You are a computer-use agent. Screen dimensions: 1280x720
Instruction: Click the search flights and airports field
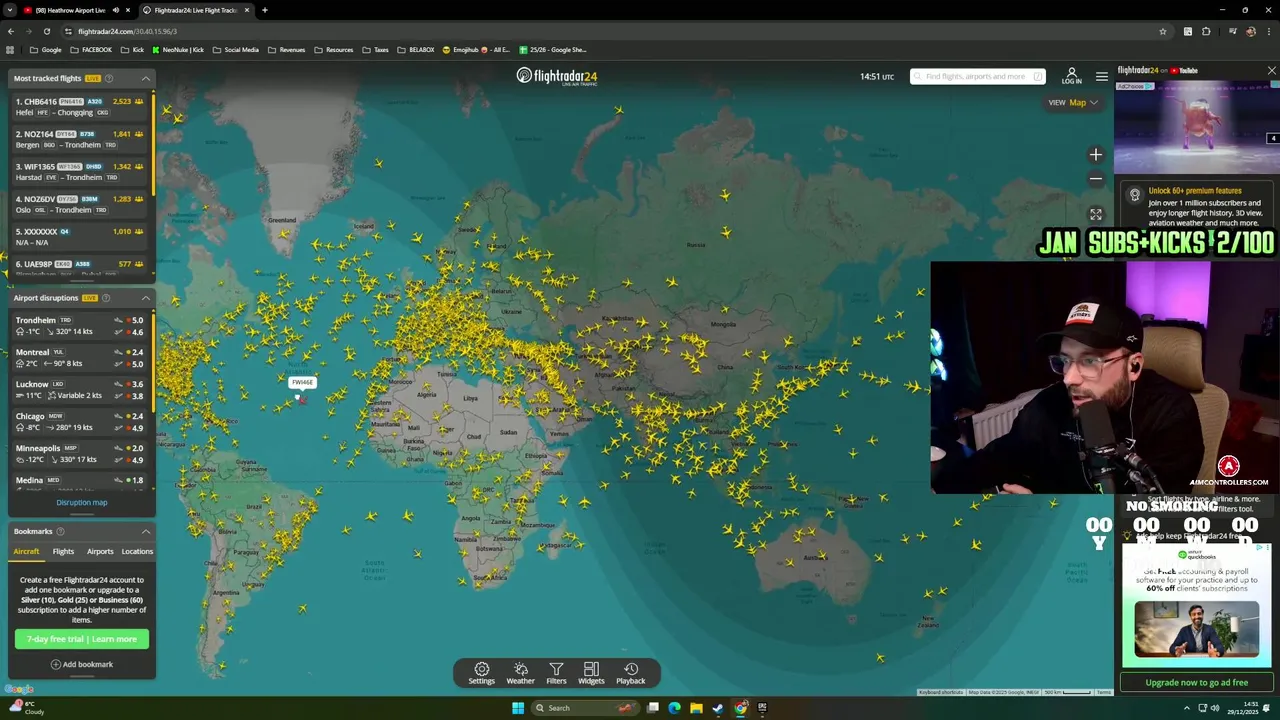point(977,76)
